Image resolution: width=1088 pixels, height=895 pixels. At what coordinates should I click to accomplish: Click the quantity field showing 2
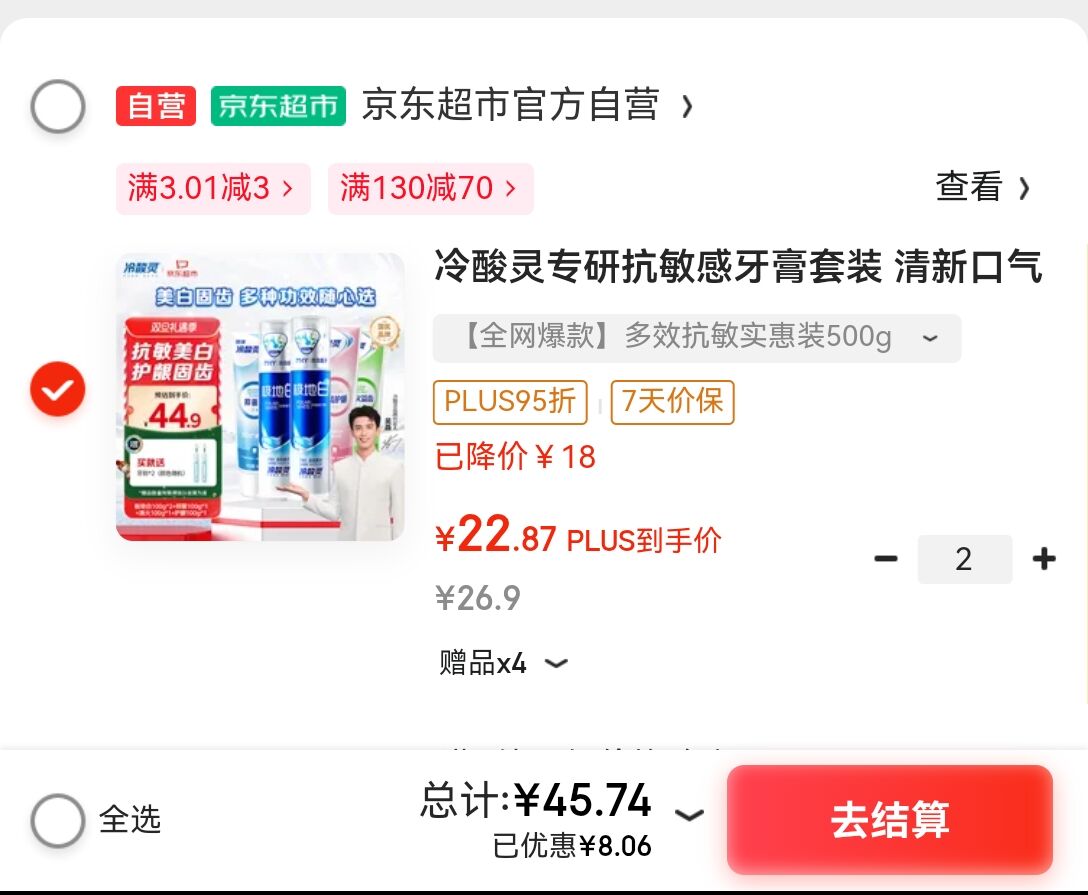tap(964, 559)
